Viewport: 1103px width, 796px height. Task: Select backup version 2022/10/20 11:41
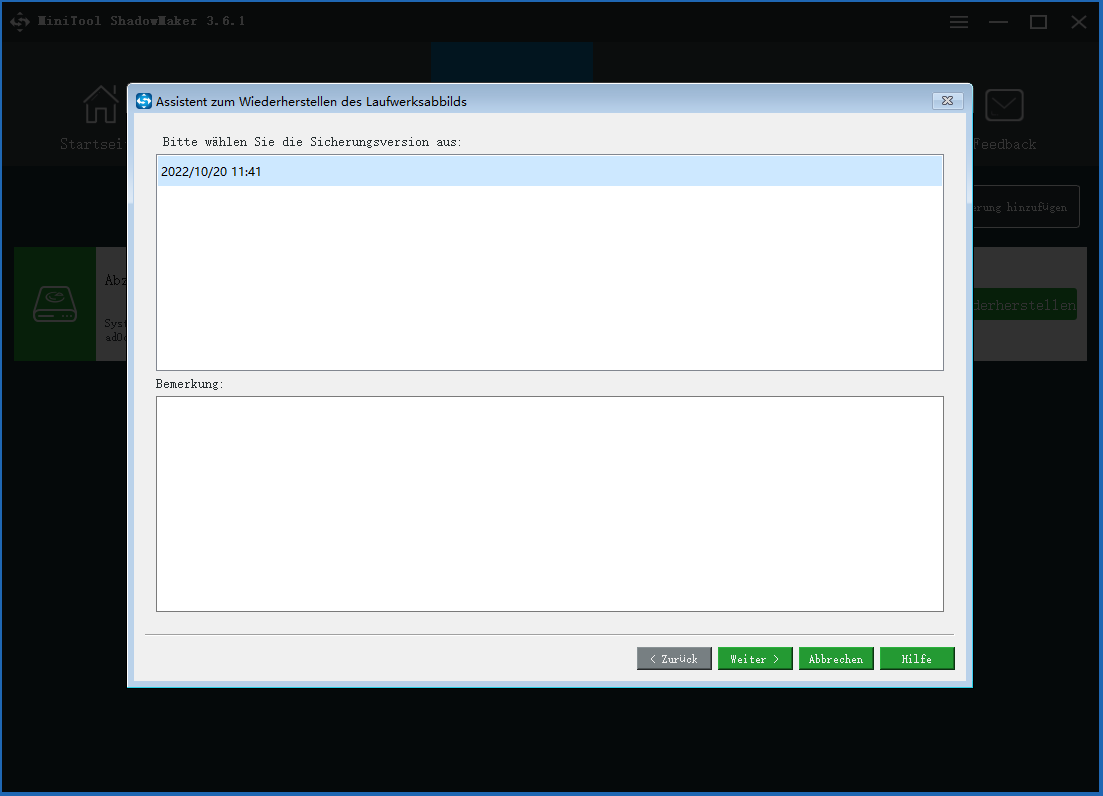tap(549, 172)
